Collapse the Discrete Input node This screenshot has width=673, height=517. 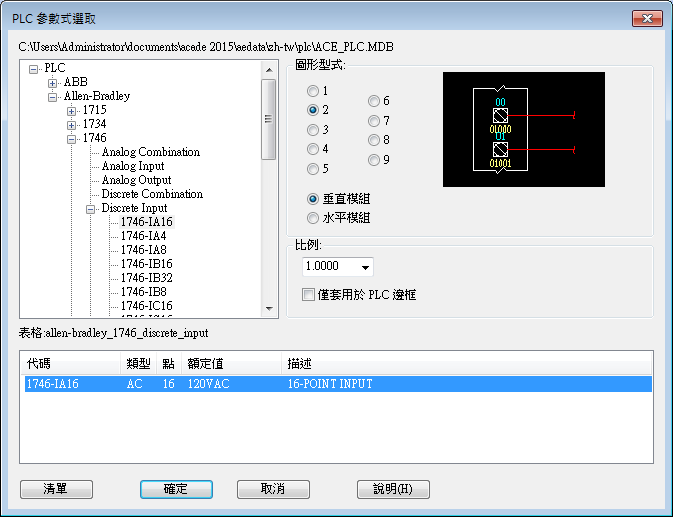pyautogui.click(x=91, y=209)
